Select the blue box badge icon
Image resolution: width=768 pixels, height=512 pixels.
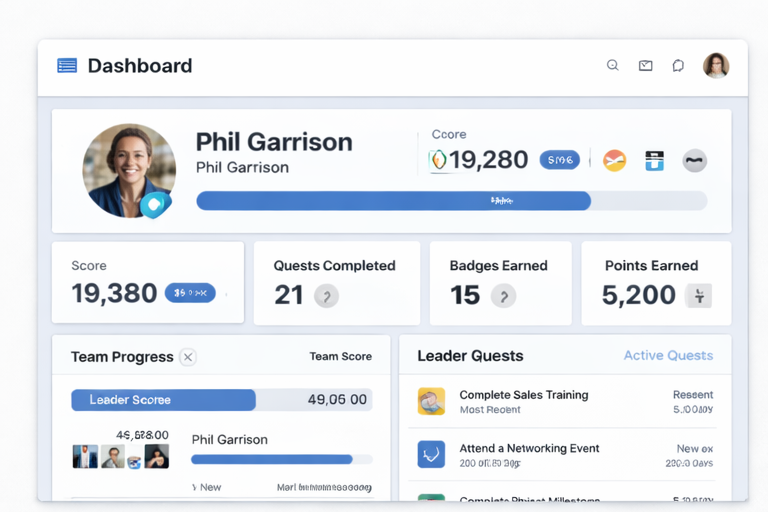(x=654, y=160)
